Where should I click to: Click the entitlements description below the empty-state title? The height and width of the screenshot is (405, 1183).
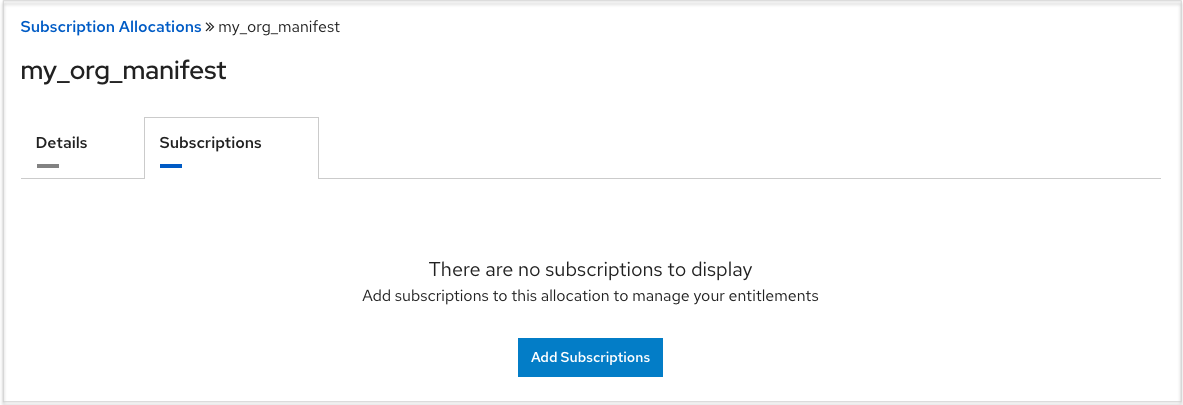click(590, 296)
